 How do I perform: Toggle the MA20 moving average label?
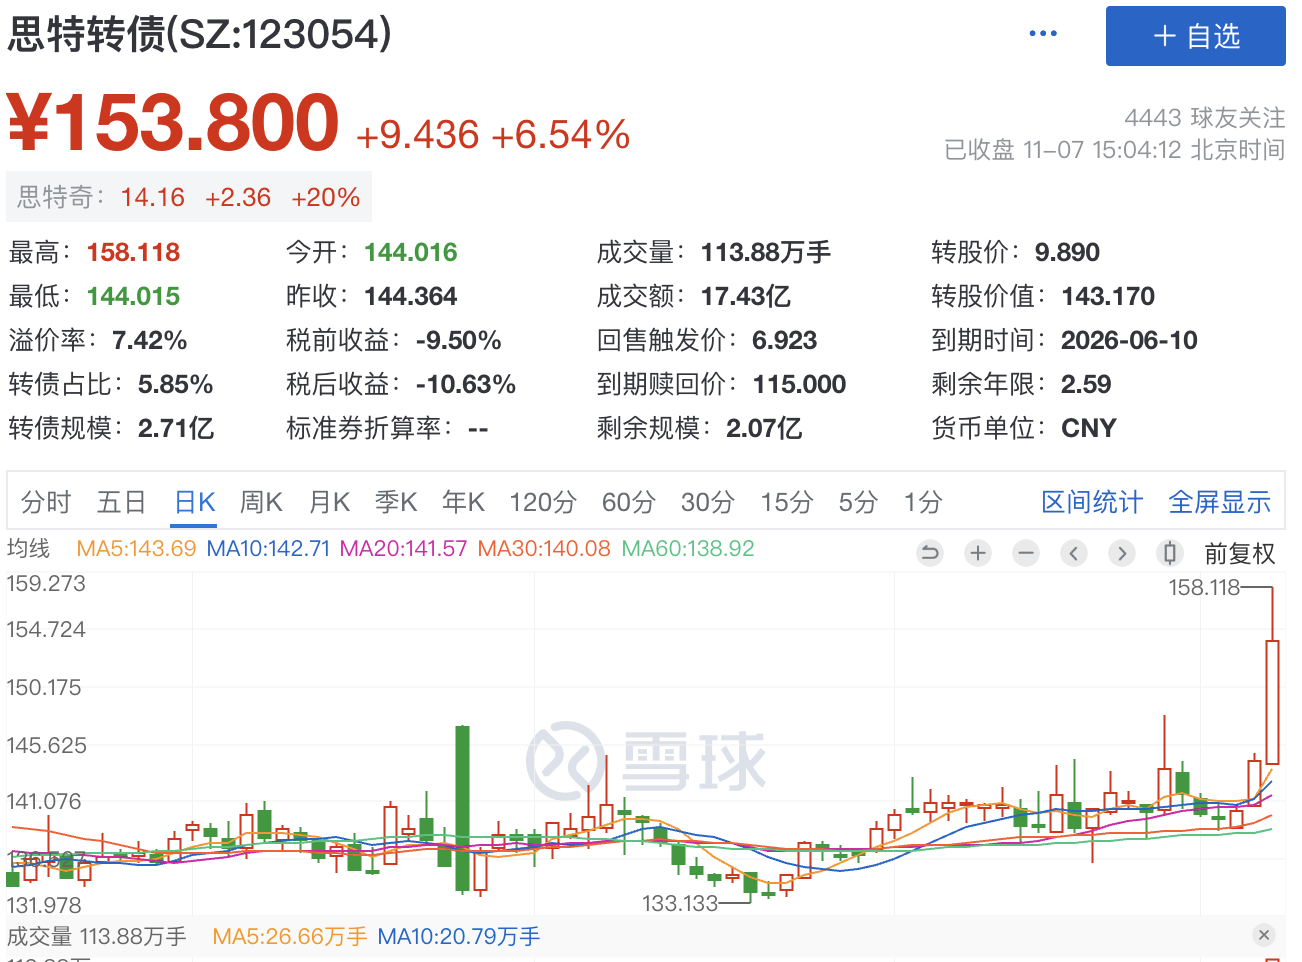point(403,549)
